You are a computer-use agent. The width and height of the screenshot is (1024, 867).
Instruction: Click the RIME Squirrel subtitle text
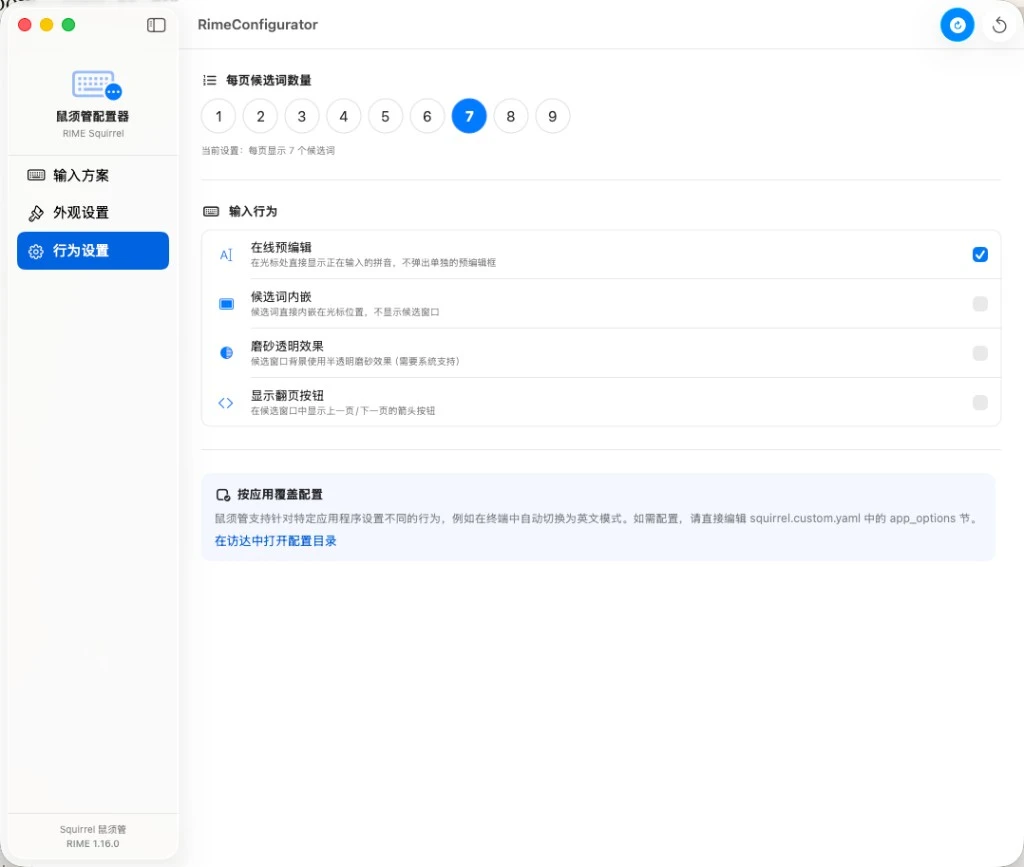93,133
